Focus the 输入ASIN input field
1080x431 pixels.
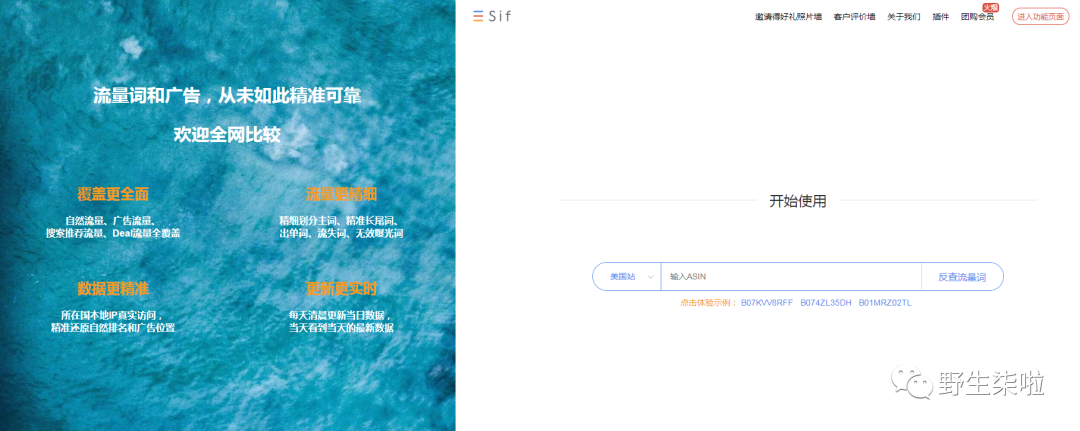(791, 277)
